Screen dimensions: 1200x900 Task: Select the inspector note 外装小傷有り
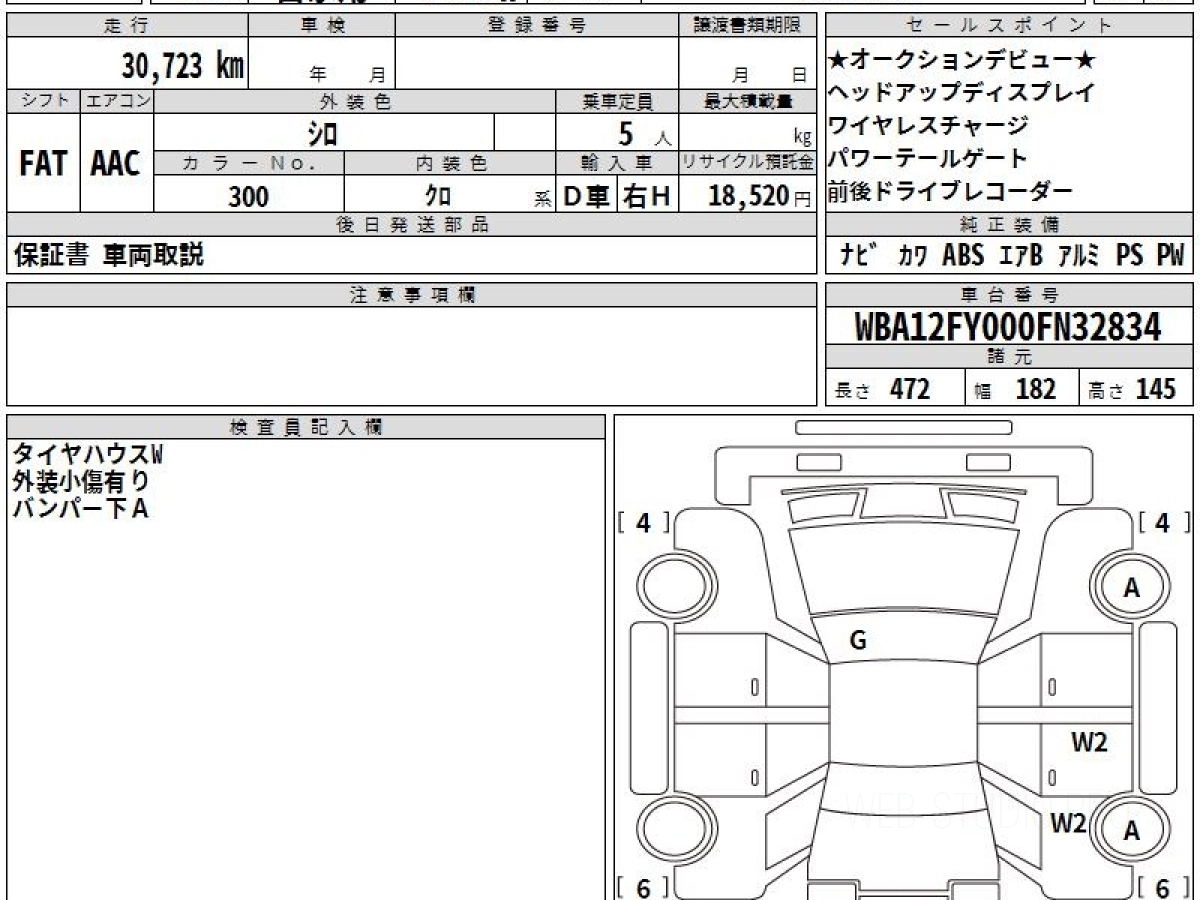[80, 482]
